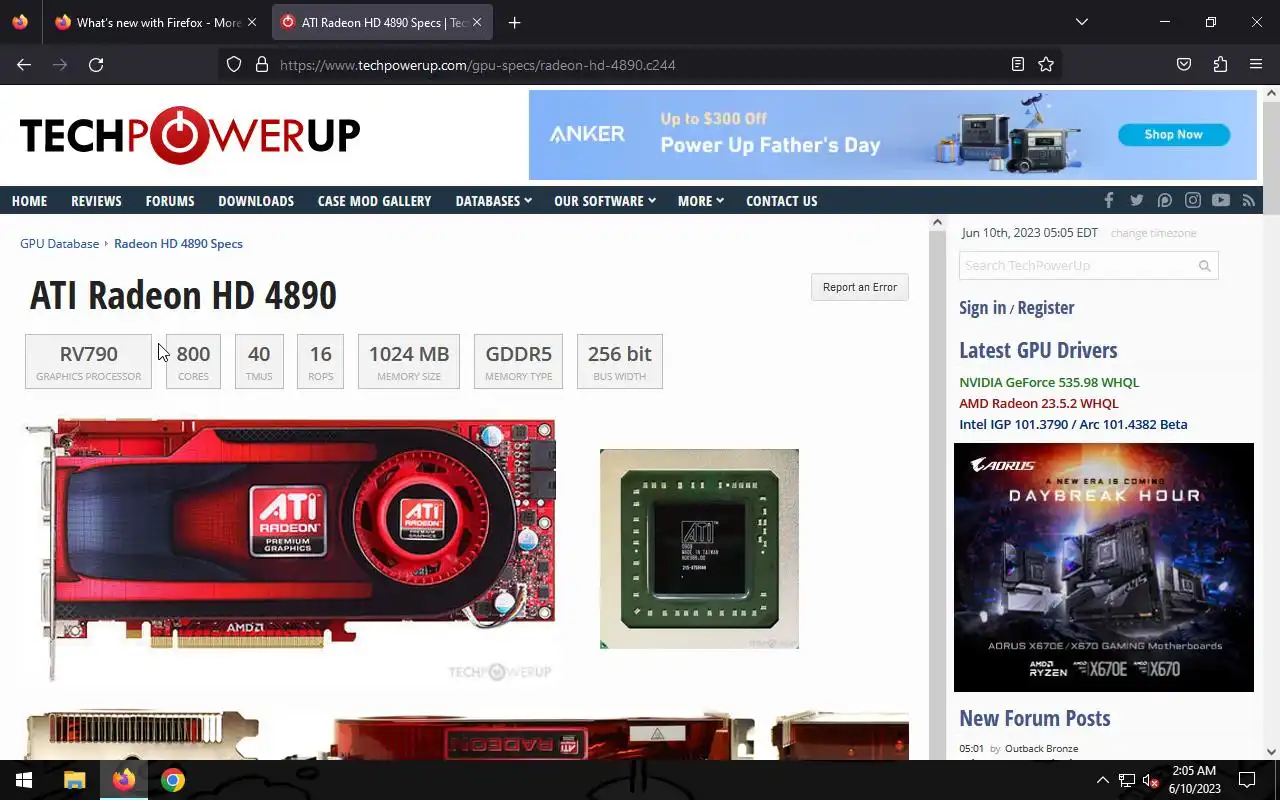Open TechPowerUp YouTube icon

point(1221,200)
